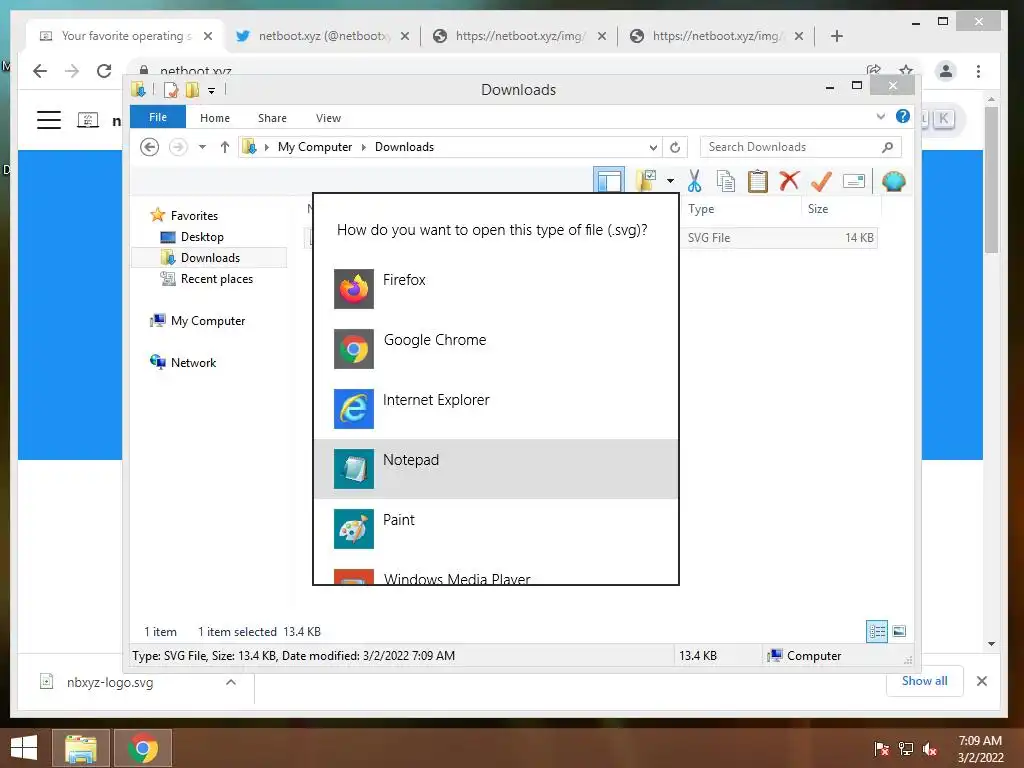
Task: Click the Copy icon in the toolbar
Action: 726,181
